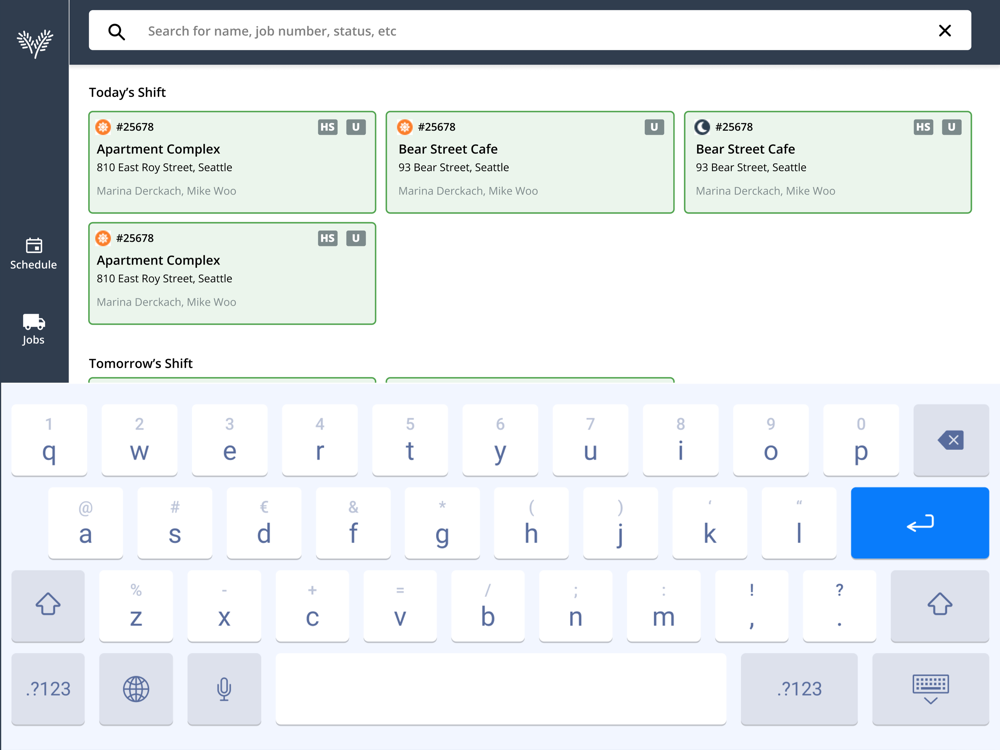Tap the right shift key
1000x750 pixels.
point(939,605)
